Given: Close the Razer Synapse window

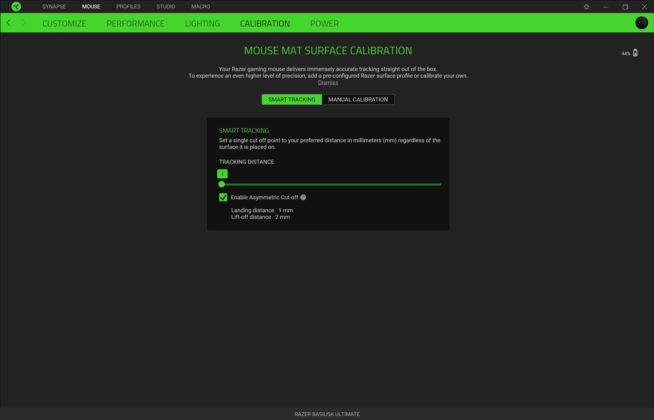Looking at the screenshot, I should coord(644,7).
